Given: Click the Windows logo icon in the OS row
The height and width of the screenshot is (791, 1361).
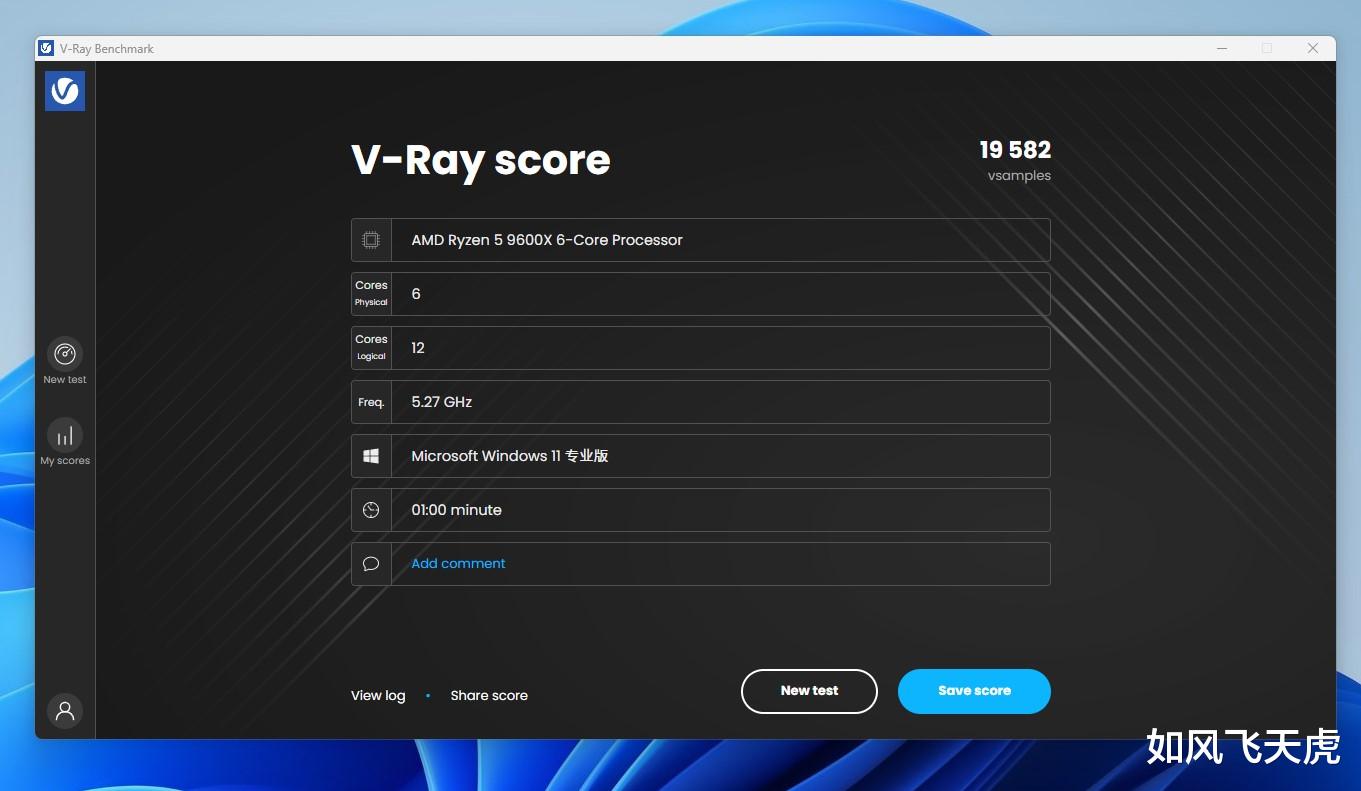Looking at the screenshot, I should pyautogui.click(x=371, y=456).
